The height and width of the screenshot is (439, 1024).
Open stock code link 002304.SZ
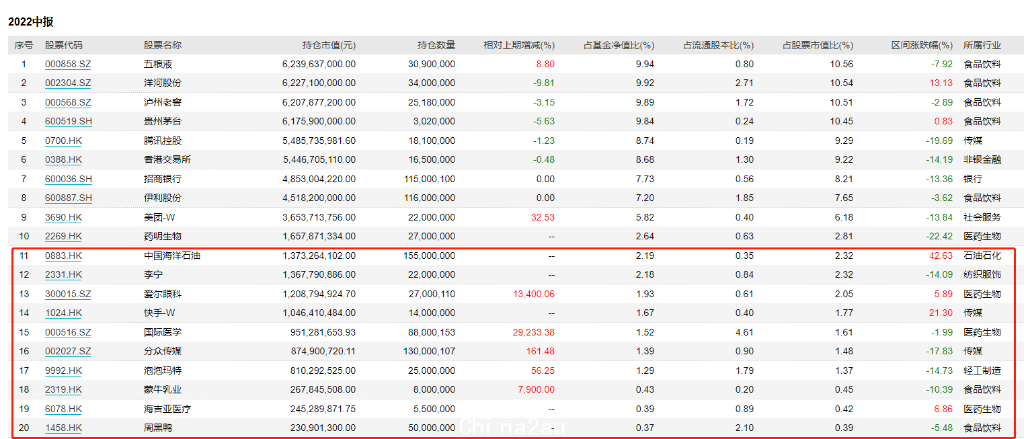point(68,83)
